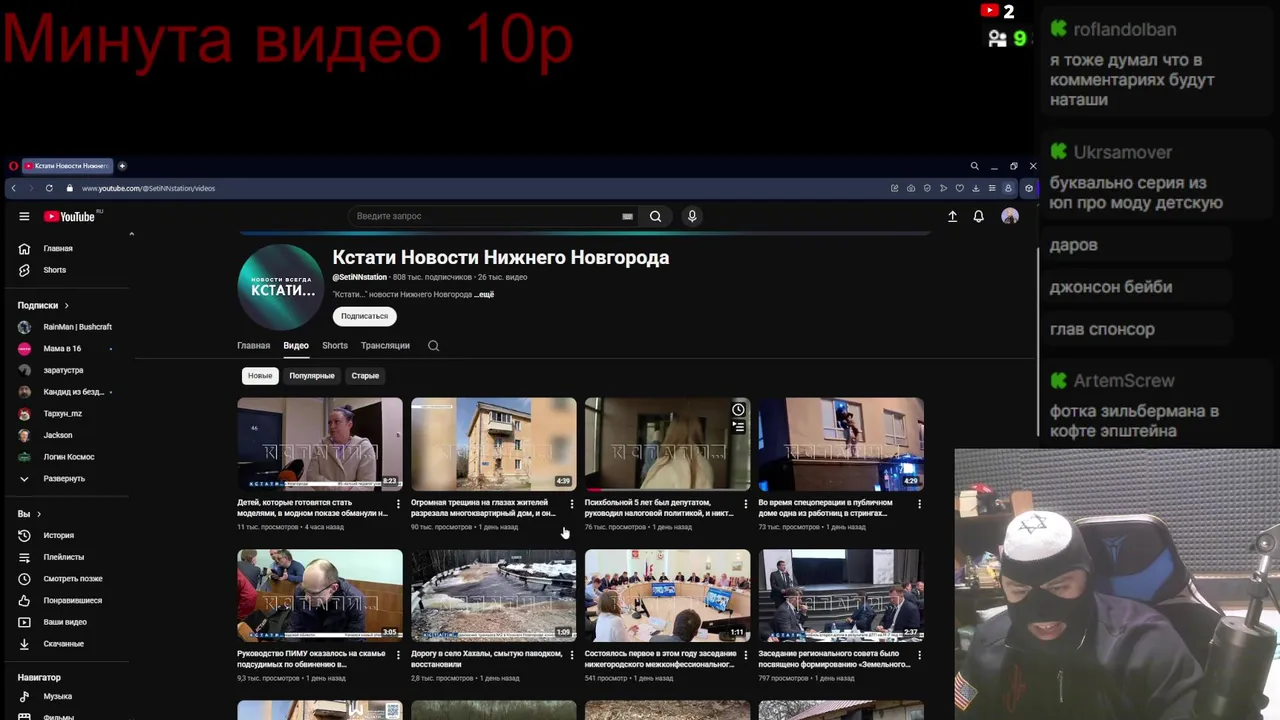1280x720 pixels.
Task: Open the on-screen keyboard icon in search box
Action: [627, 216]
